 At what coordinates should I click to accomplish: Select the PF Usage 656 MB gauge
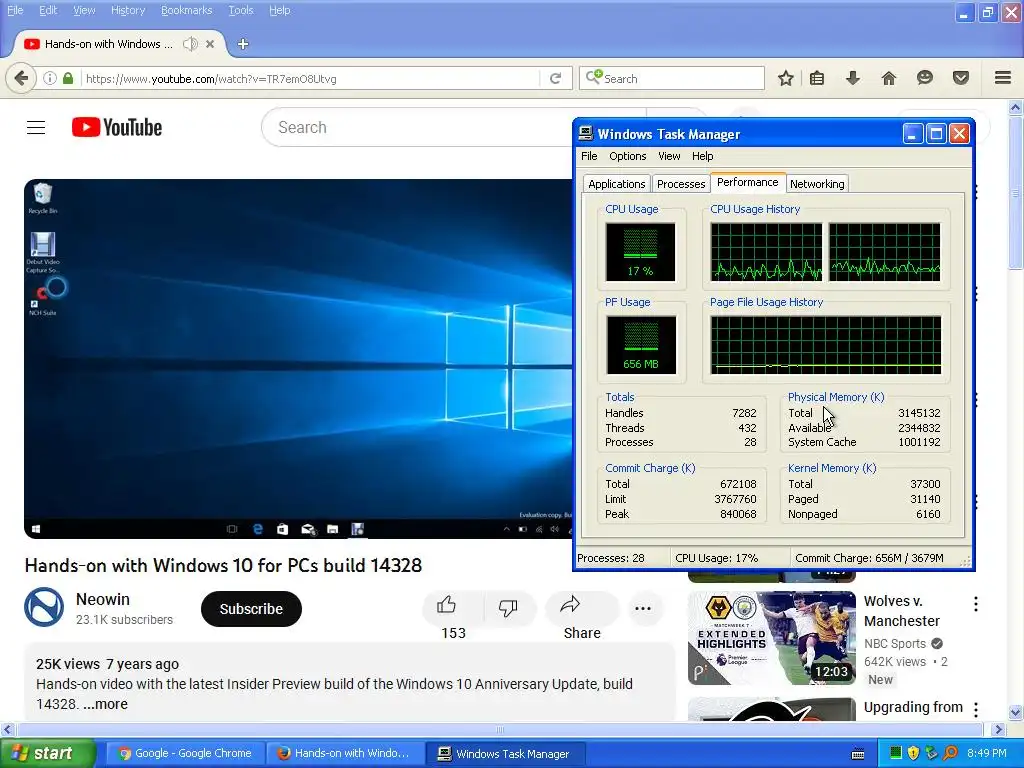click(641, 345)
